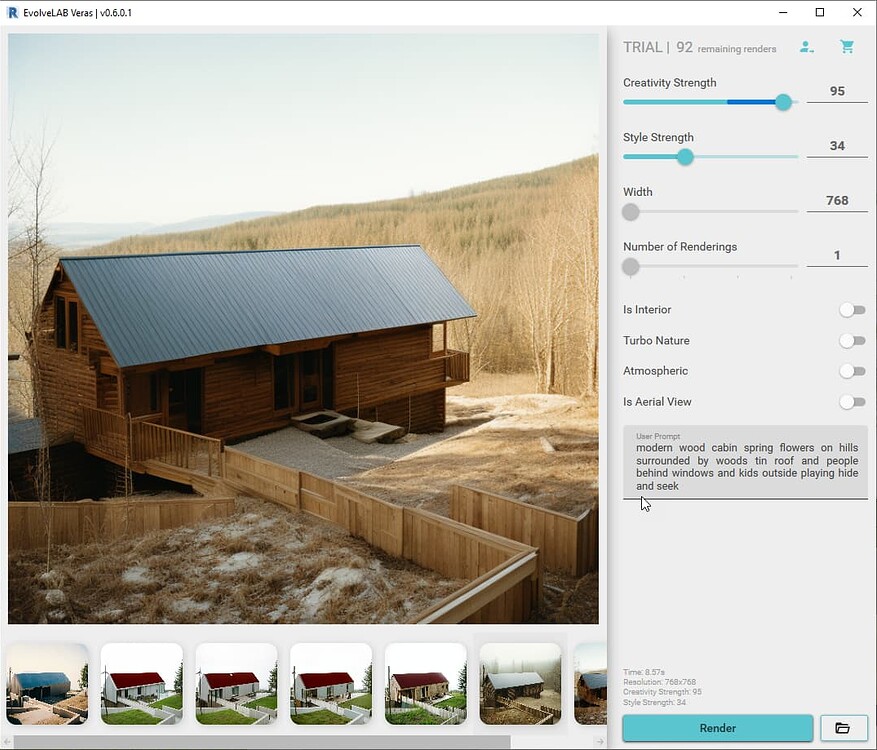Click the Veras logo in the title bar
Image resolution: width=877 pixels, height=750 pixels.
pos(13,13)
